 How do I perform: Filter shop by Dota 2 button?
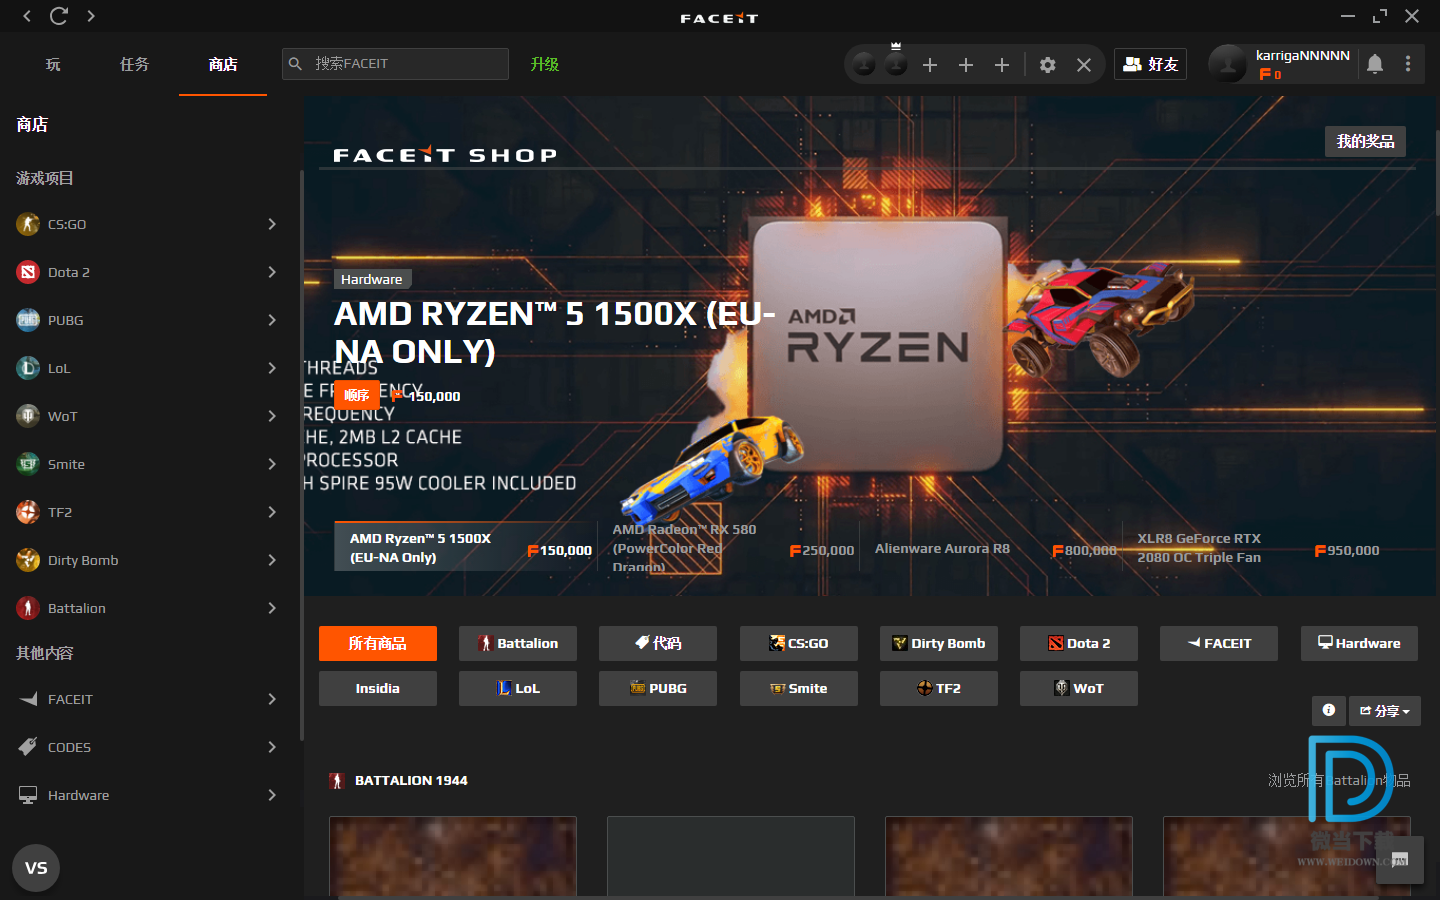(1079, 643)
